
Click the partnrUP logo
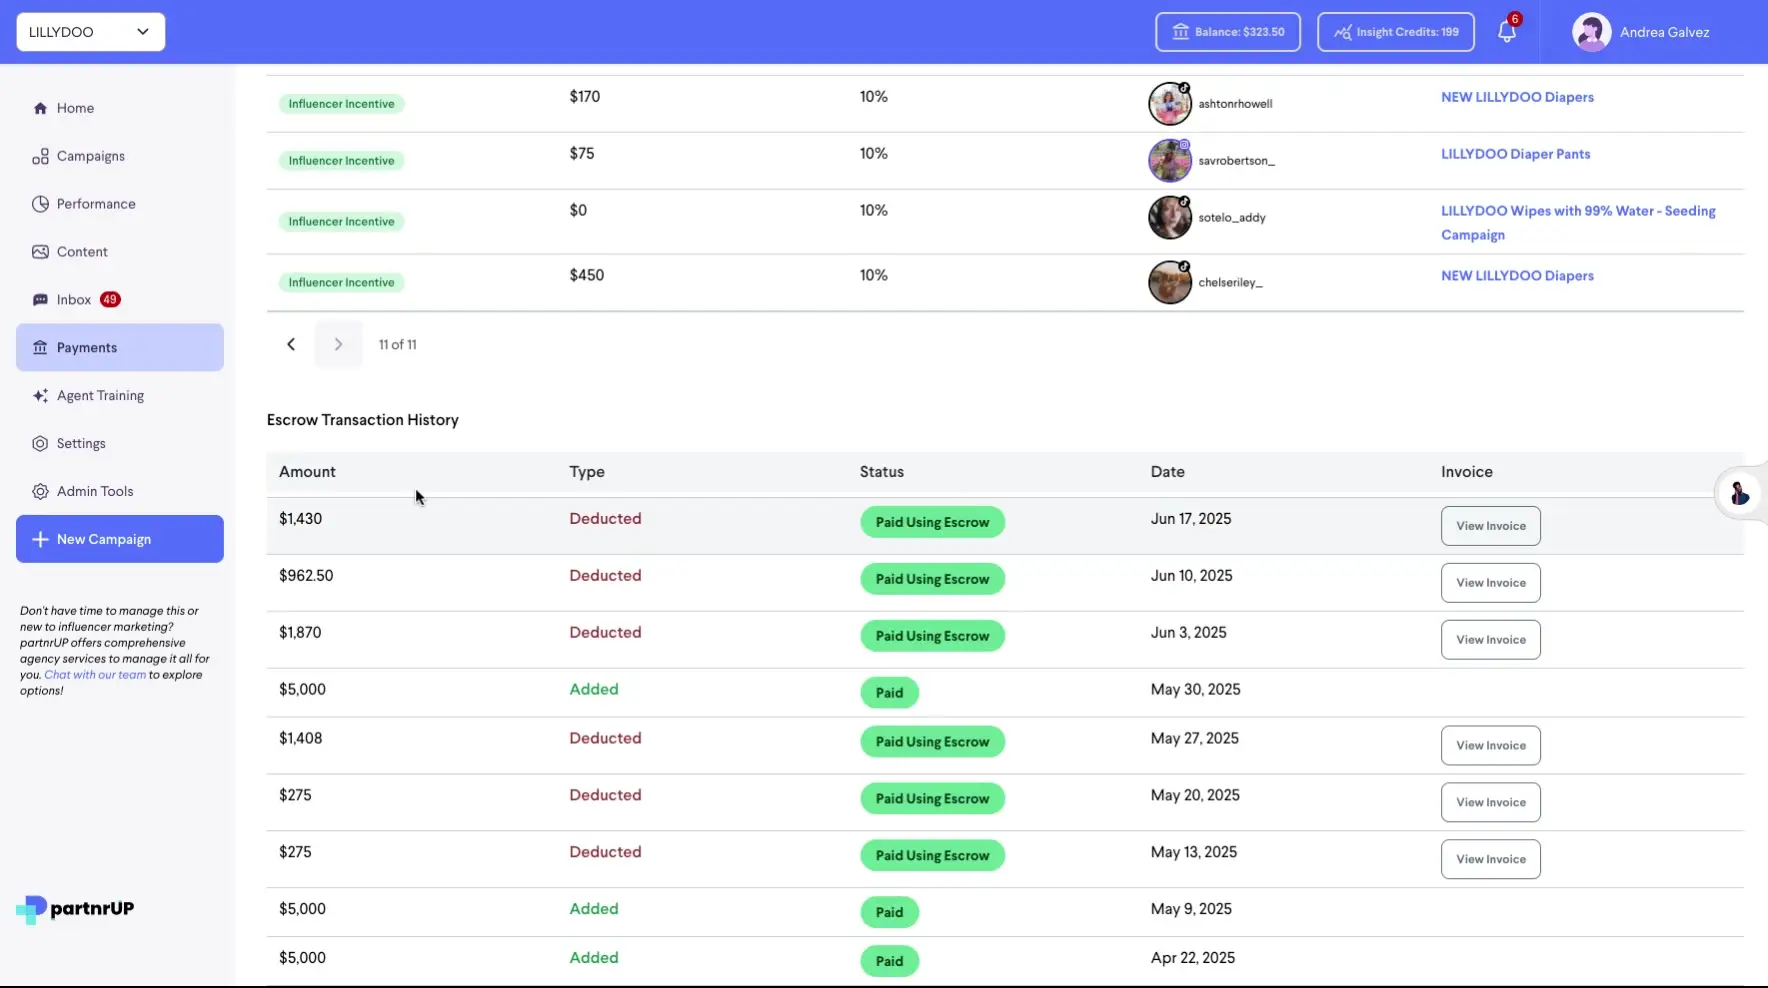(x=74, y=909)
